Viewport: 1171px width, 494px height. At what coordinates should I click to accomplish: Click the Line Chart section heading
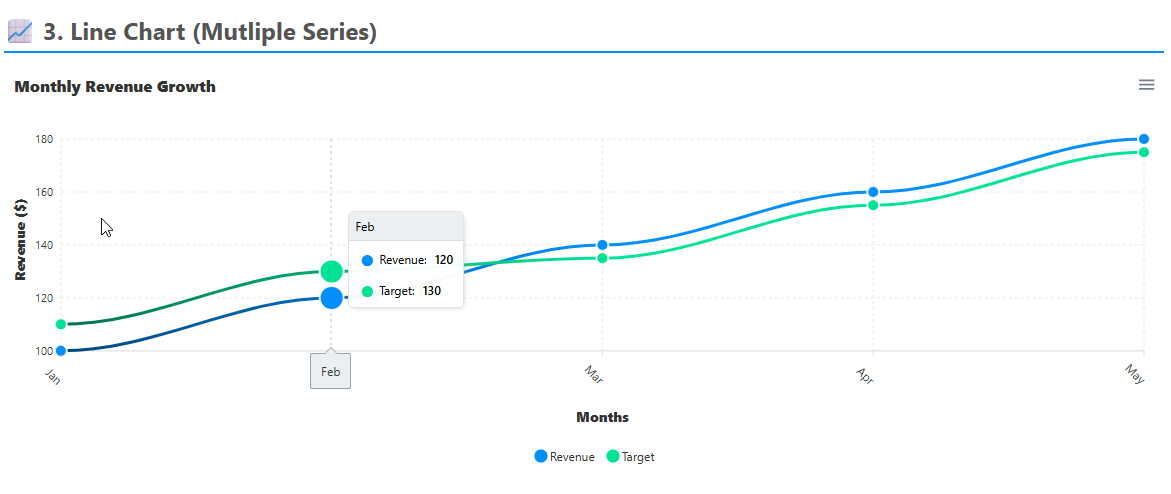coord(210,32)
